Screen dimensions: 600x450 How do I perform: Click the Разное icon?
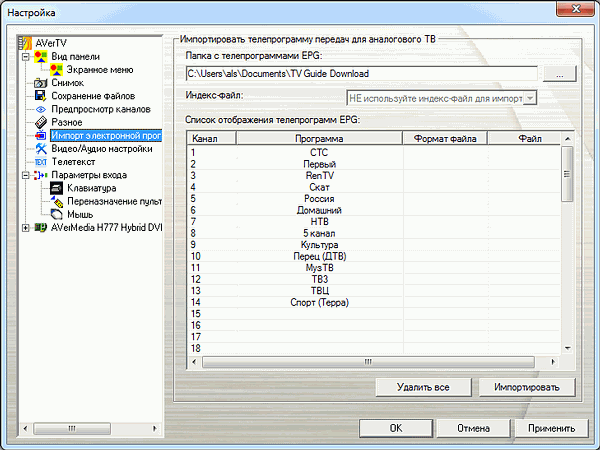tap(41, 122)
